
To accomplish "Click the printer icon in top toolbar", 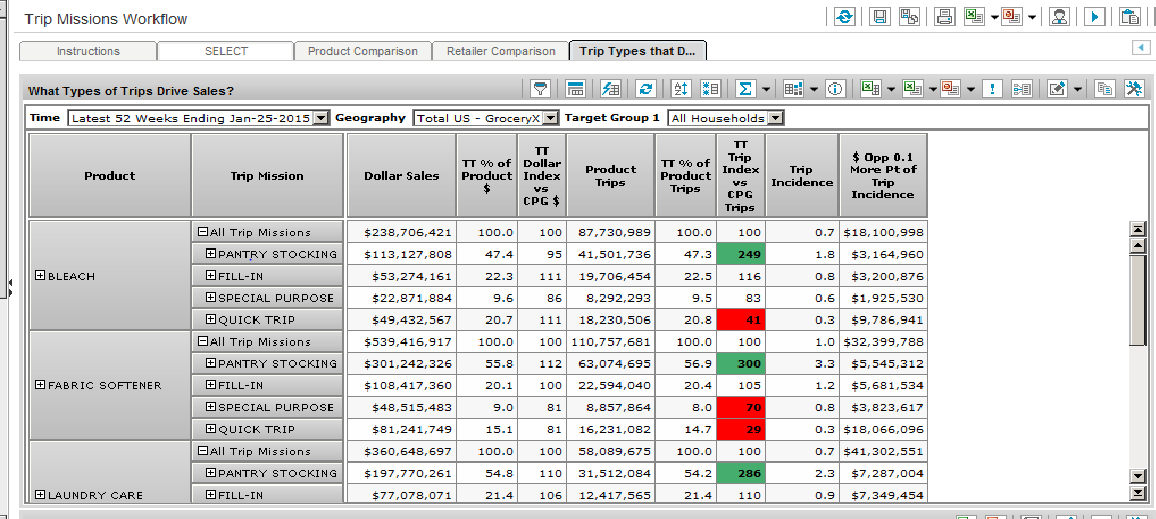I will pyautogui.click(x=943, y=17).
